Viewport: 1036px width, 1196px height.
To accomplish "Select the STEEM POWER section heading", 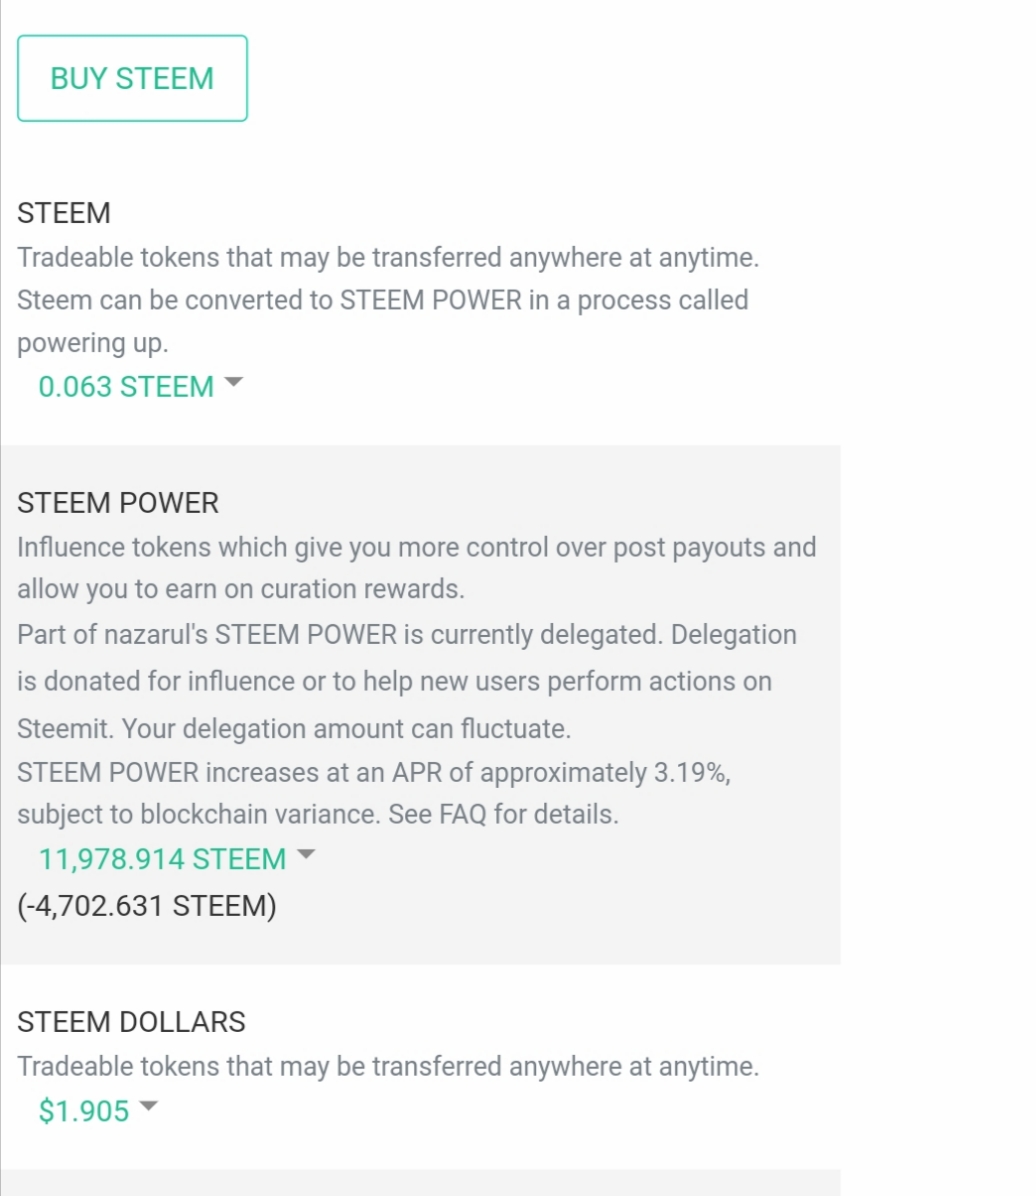I will coord(118,503).
